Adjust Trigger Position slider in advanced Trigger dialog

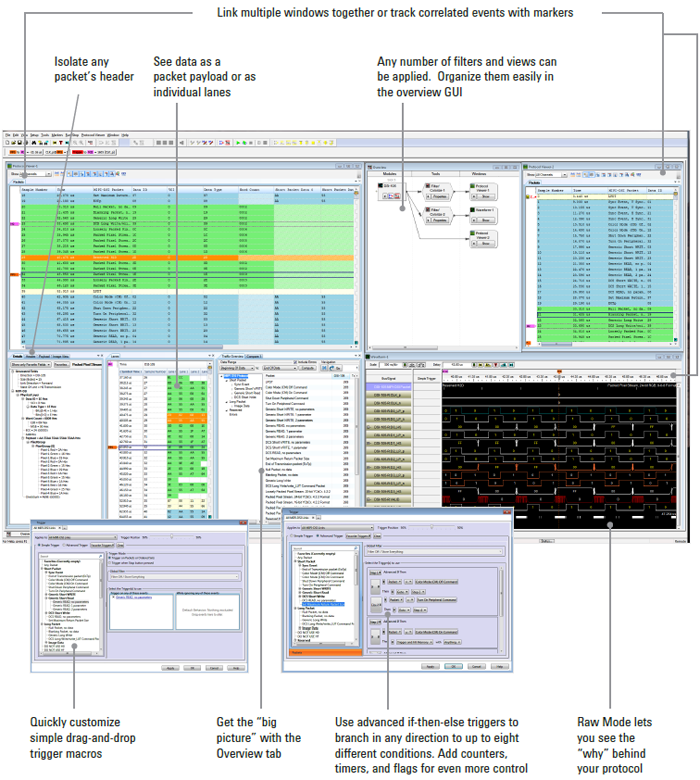[x=431, y=527]
